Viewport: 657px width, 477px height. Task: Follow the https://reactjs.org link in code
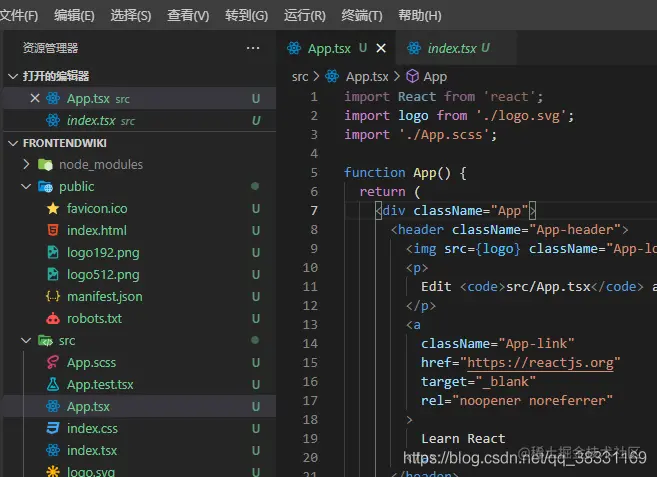pos(540,363)
